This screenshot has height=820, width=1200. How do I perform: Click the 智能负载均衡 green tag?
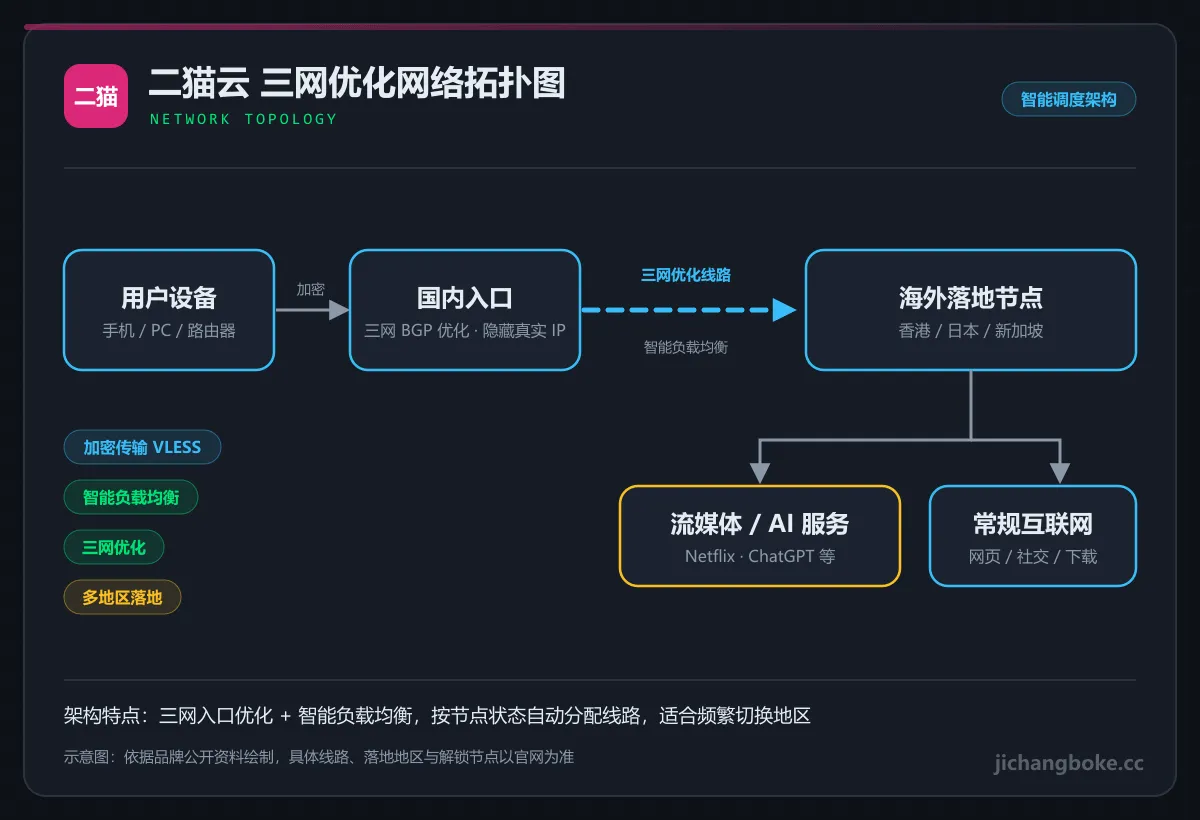[x=131, y=497]
